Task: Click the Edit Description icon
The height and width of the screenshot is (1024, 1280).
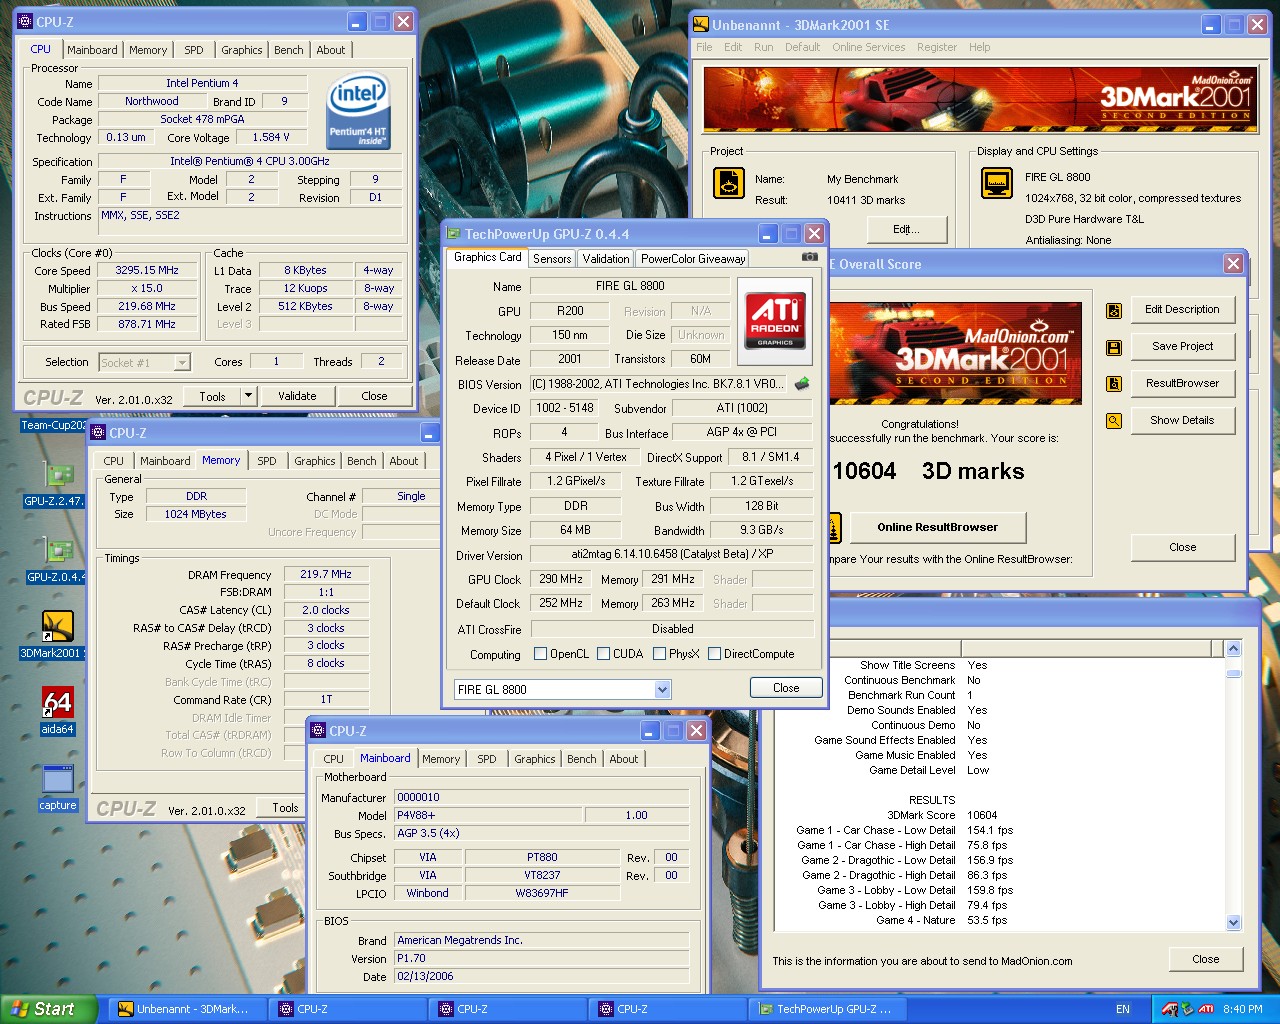Action: point(1114,310)
